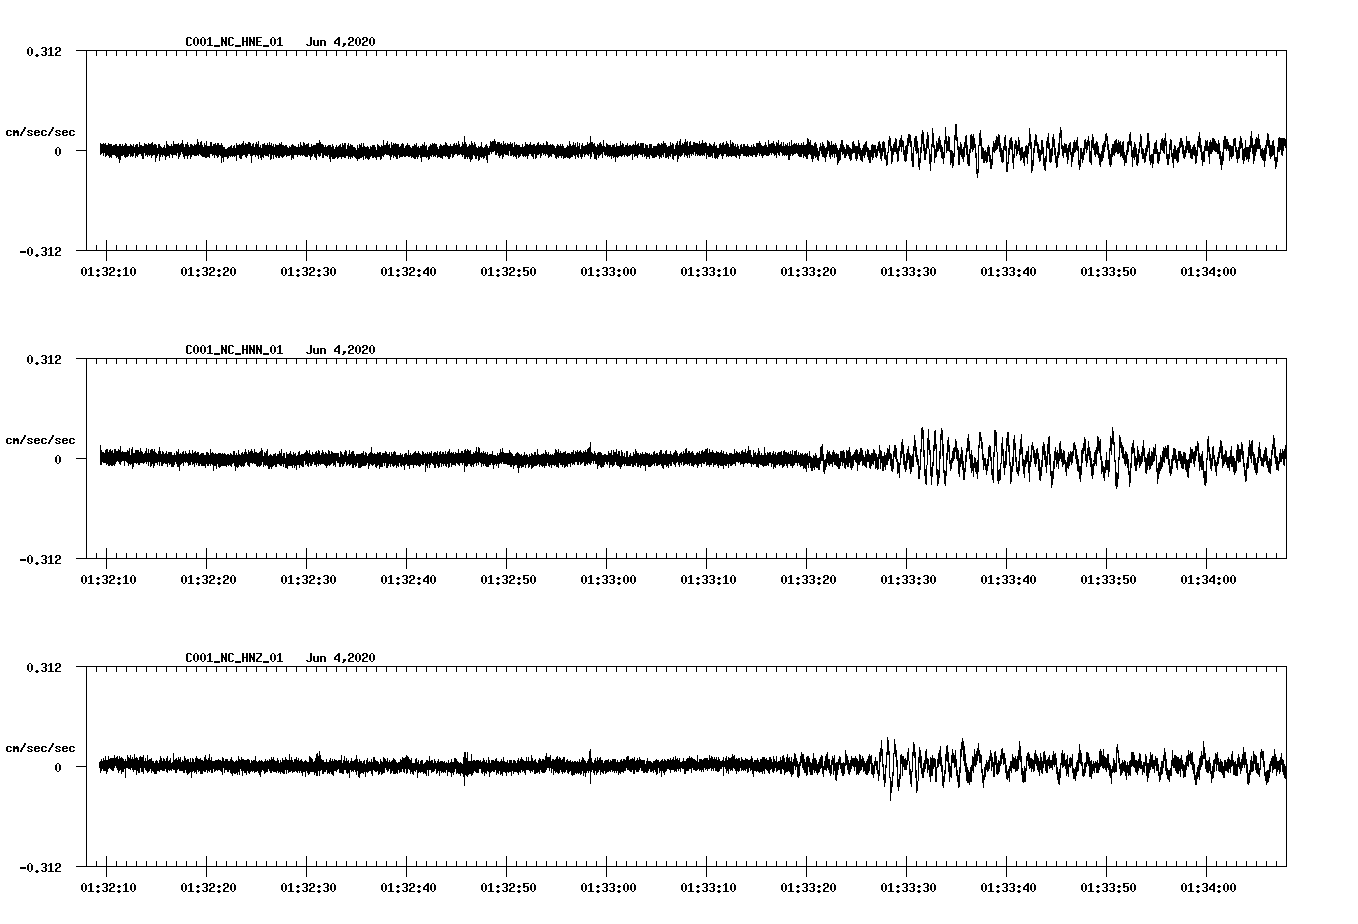The image size is (1358, 924).
Task: Click the -0.312 lower limit on HNE plot
Action: [40, 251]
